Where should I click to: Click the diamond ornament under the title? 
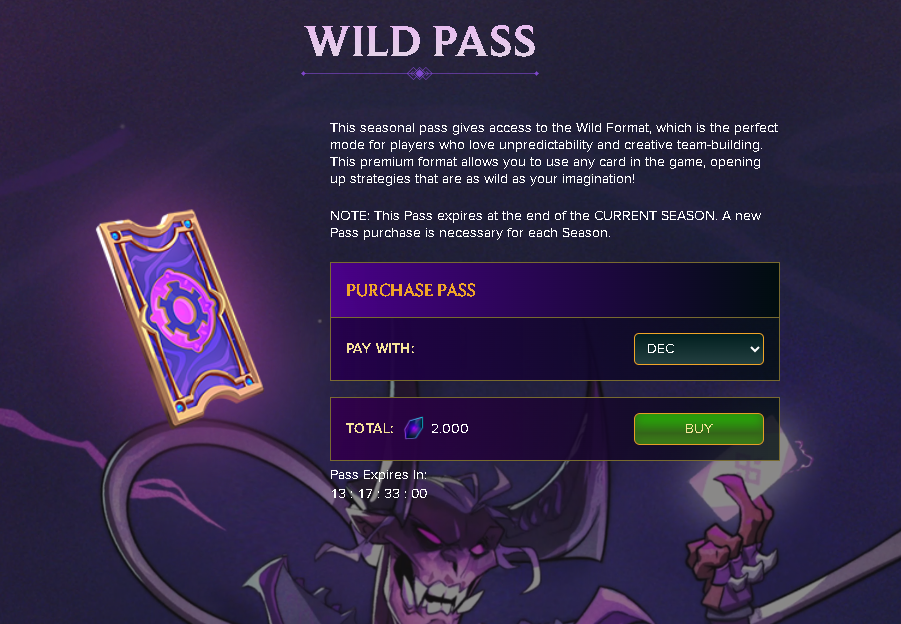pos(419,74)
